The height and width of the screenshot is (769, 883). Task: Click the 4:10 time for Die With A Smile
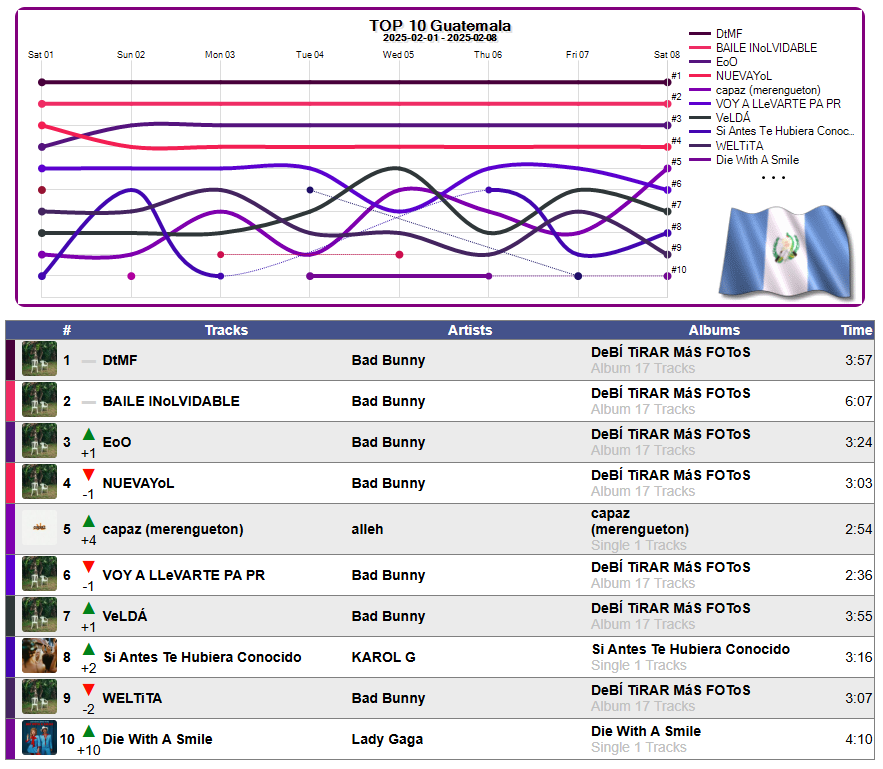click(x=858, y=739)
